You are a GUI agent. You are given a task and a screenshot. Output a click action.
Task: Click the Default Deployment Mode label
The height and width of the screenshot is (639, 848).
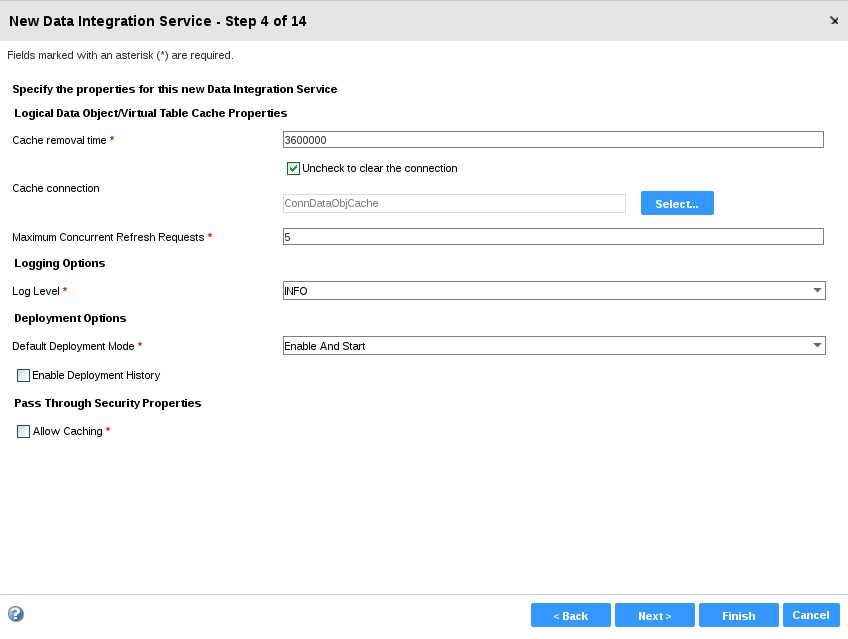(x=73, y=346)
